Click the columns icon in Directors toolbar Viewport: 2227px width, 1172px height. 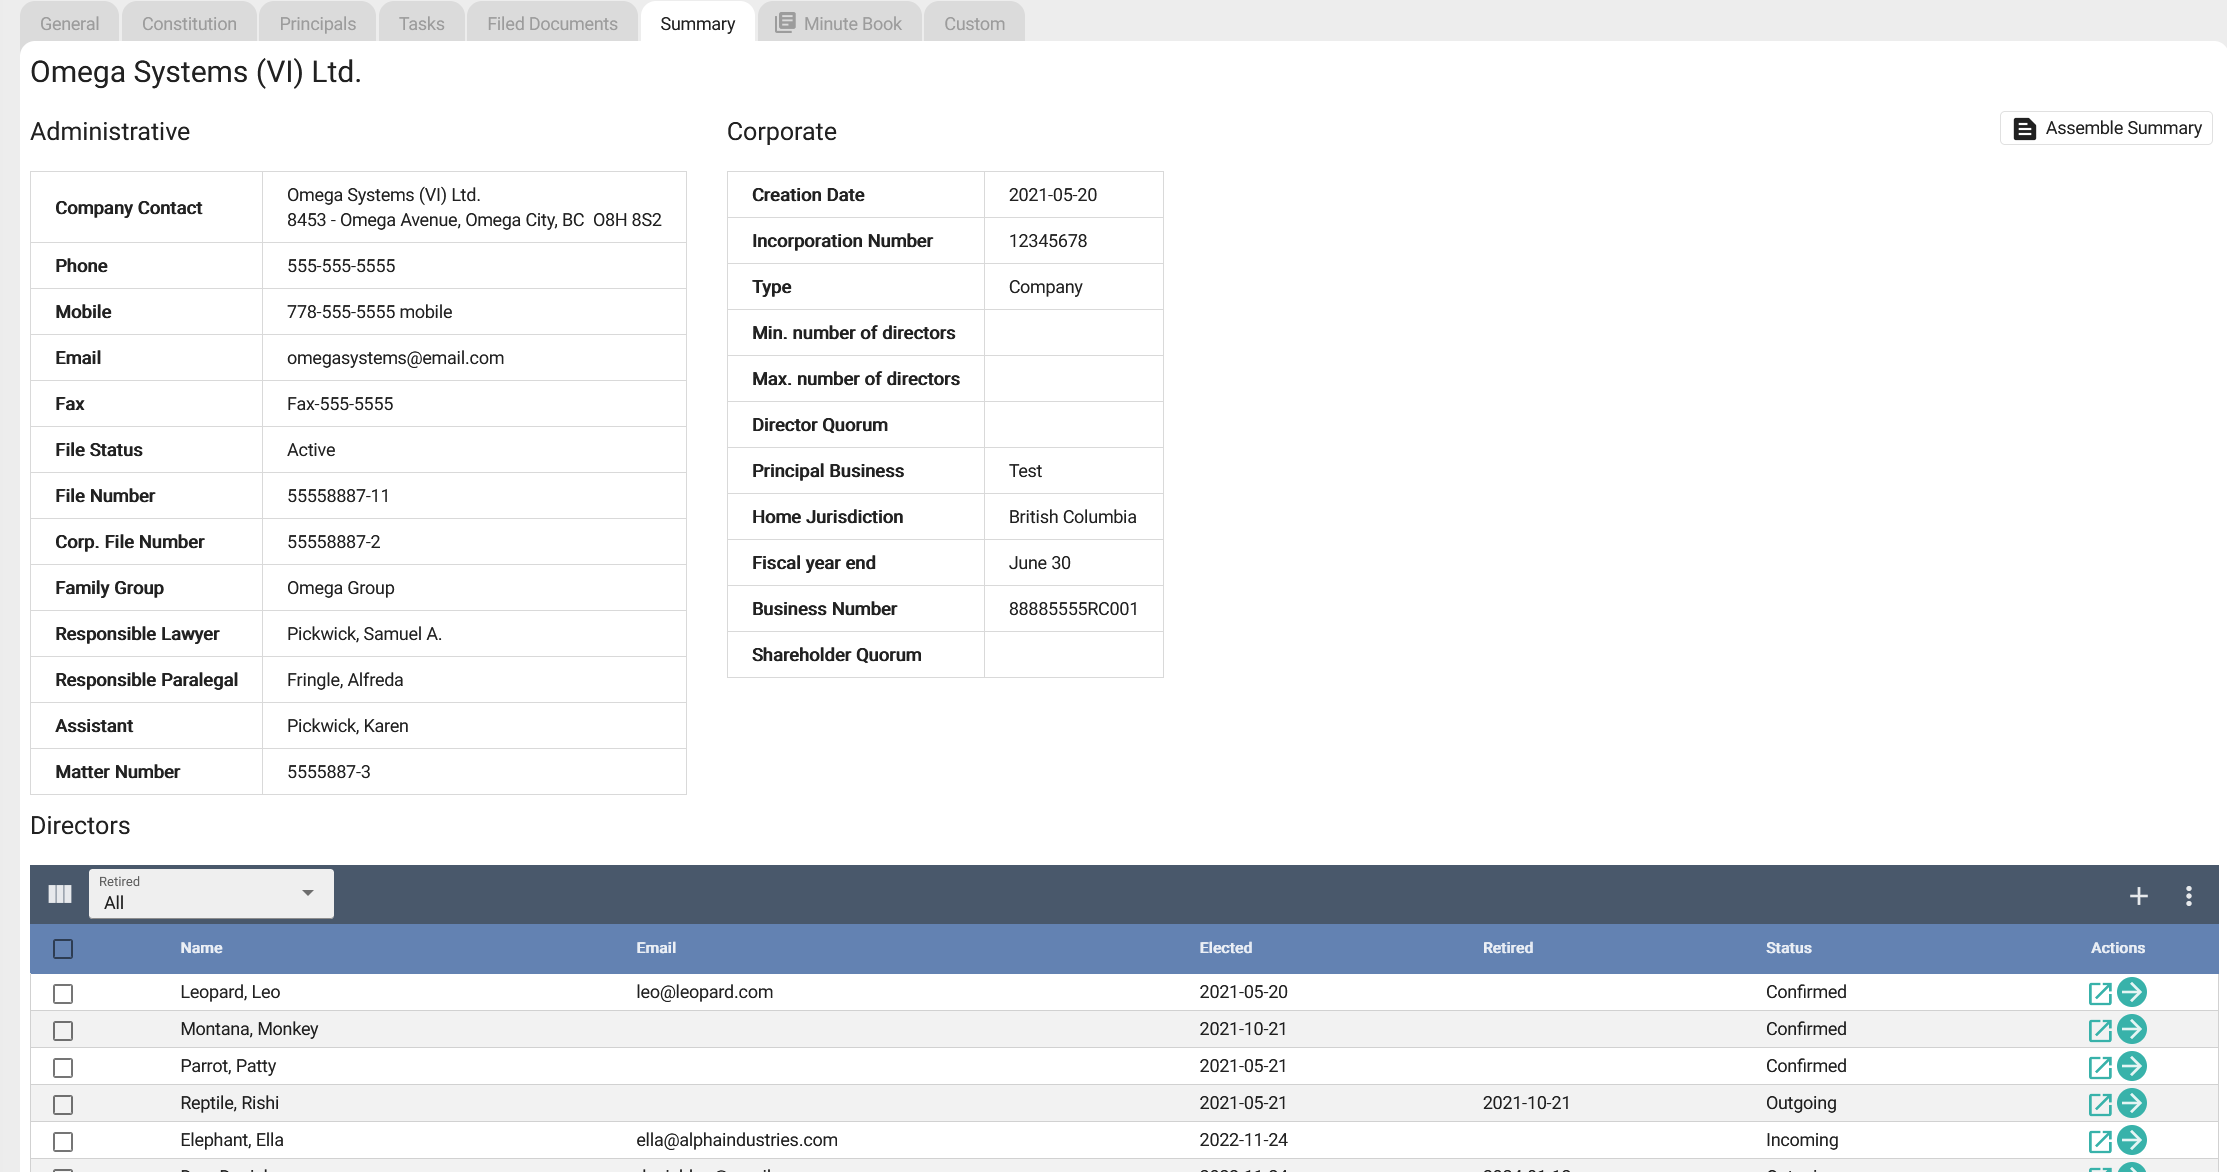(60, 894)
